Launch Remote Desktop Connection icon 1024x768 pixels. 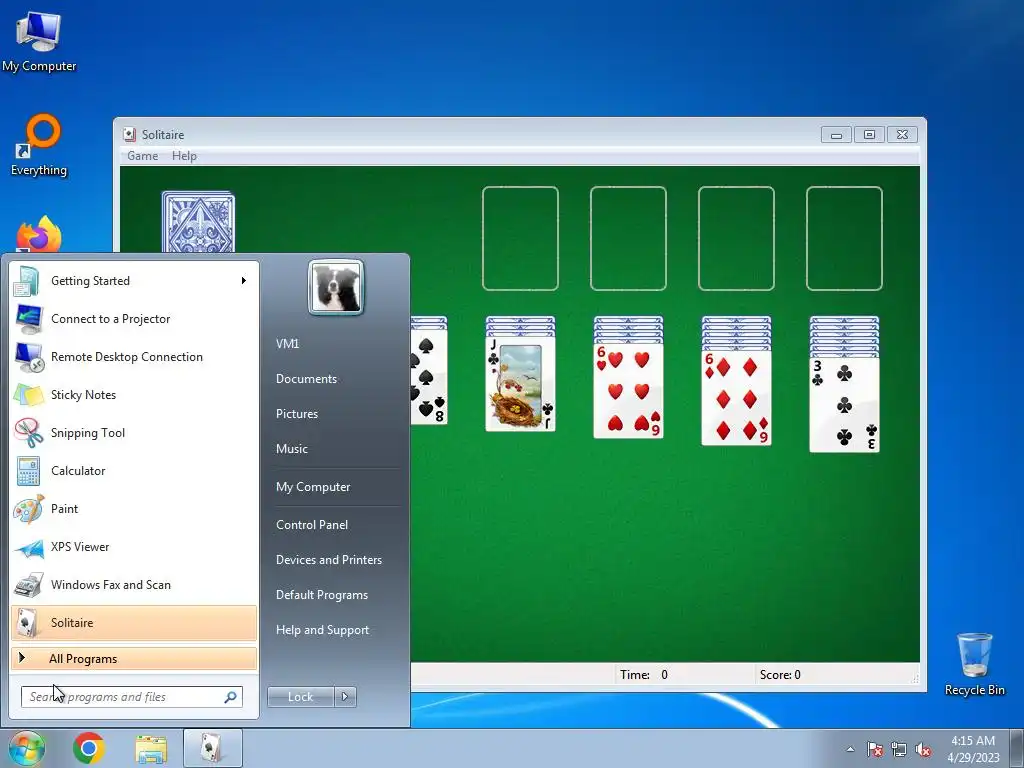coord(29,357)
